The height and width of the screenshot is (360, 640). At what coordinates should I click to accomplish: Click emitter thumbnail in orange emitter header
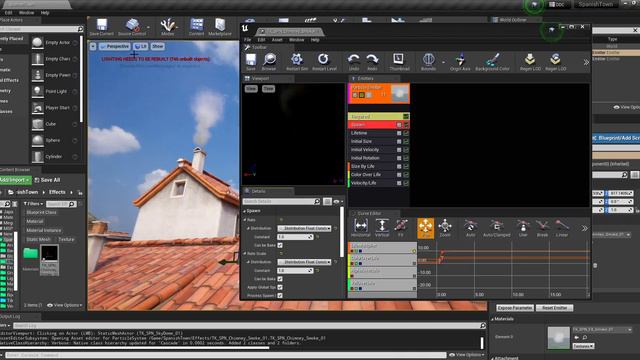click(399, 93)
